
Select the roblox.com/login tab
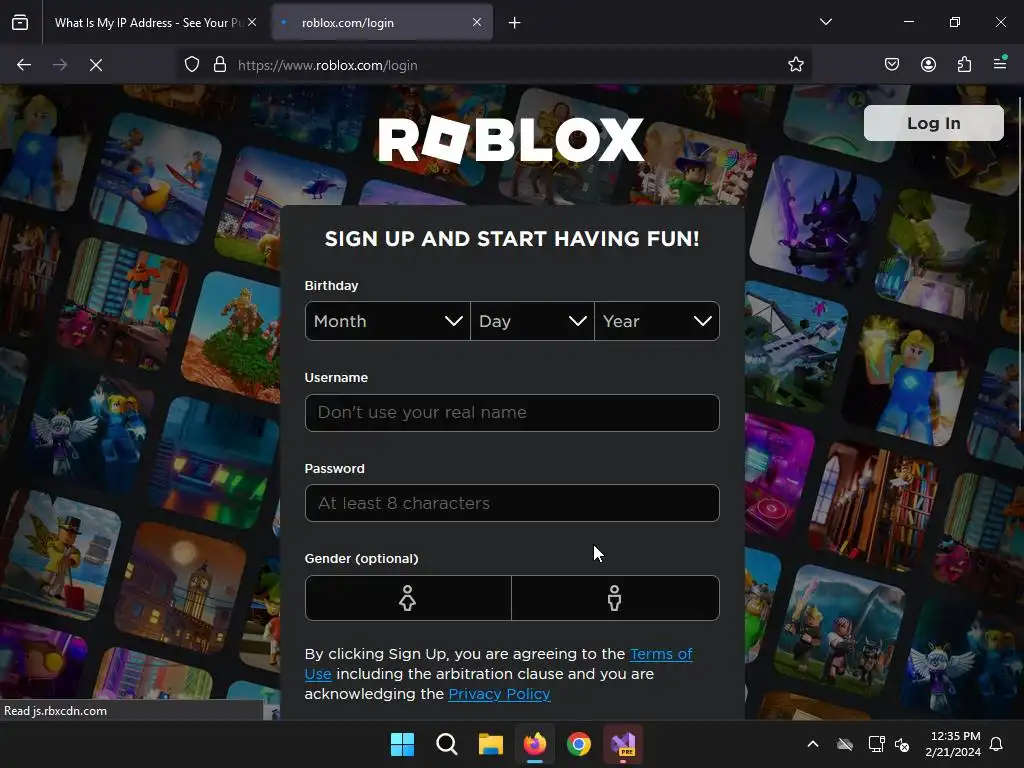tap(382, 22)
